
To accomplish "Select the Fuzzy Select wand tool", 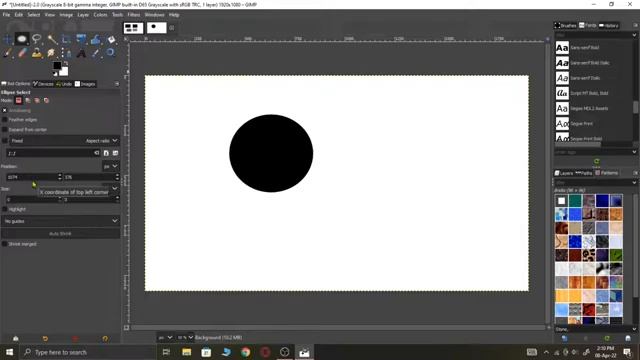I will (x=52, y=39).
